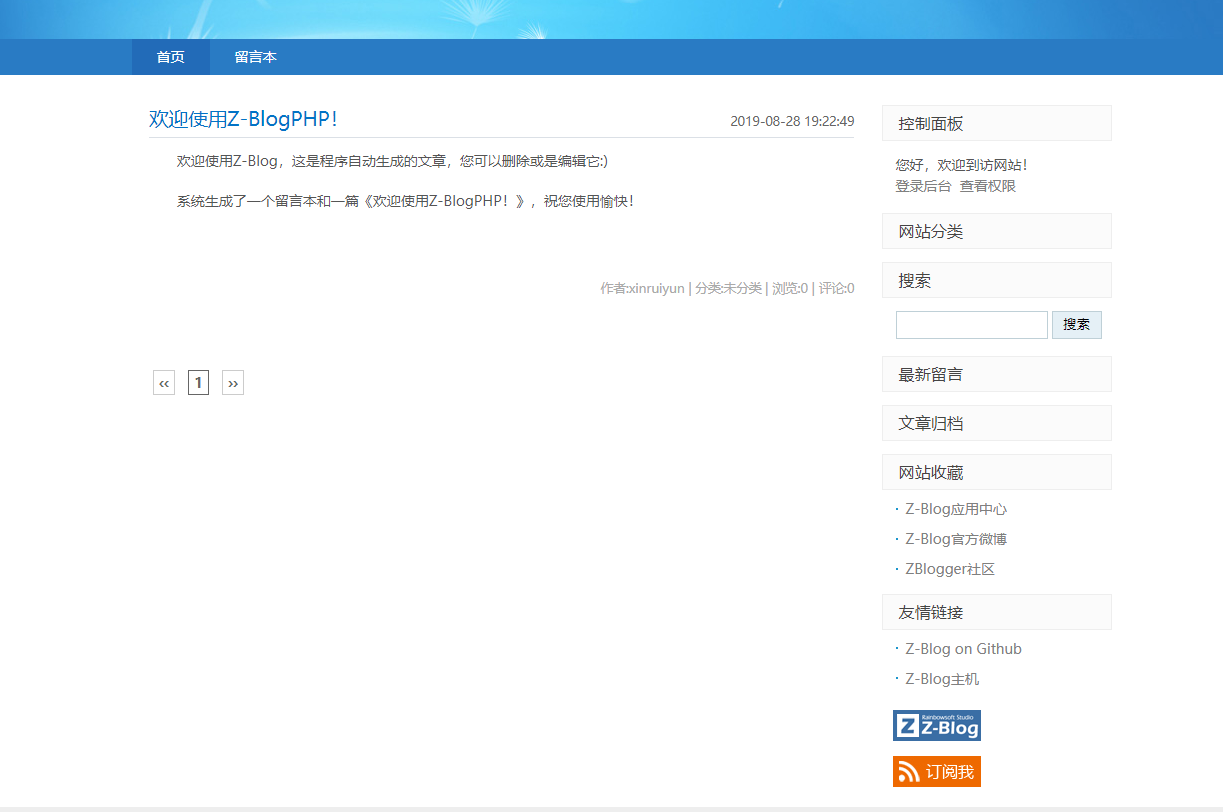Screen dimensions: 1223x812
Task: Click the 网站收藏 sidebar heading
Action: (997, 472)
